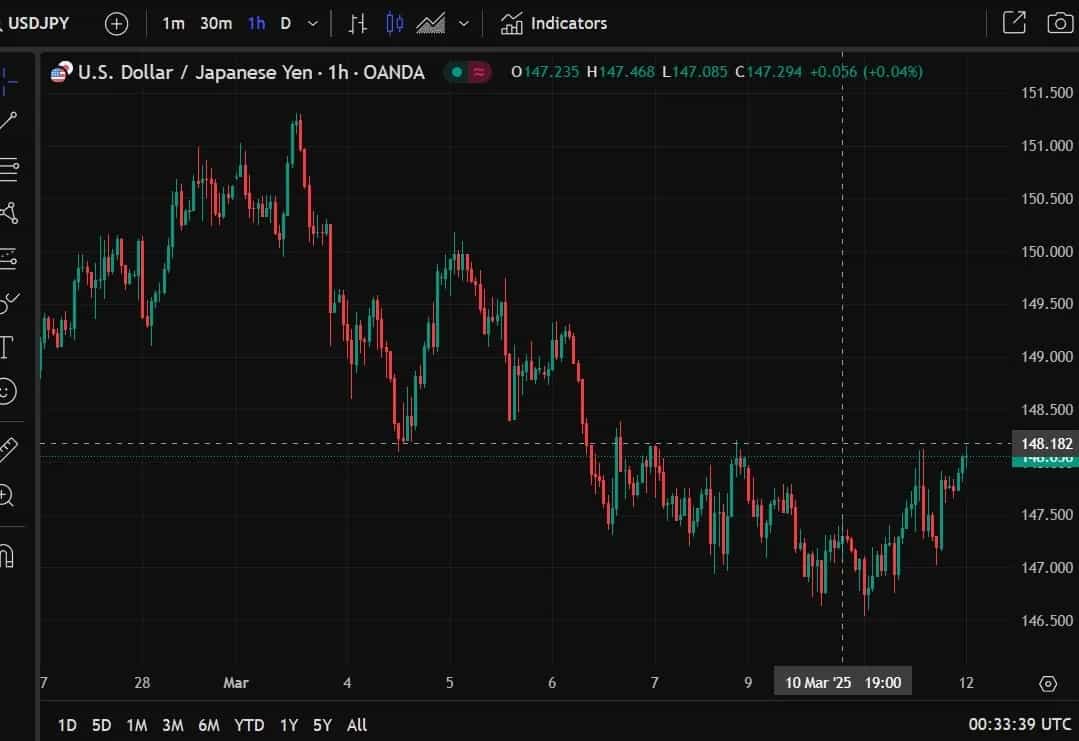The width and height of the screenshot is (1079, 741).
Task: Select the XABCD pattern tool
Action: click(x=10, y=213)
